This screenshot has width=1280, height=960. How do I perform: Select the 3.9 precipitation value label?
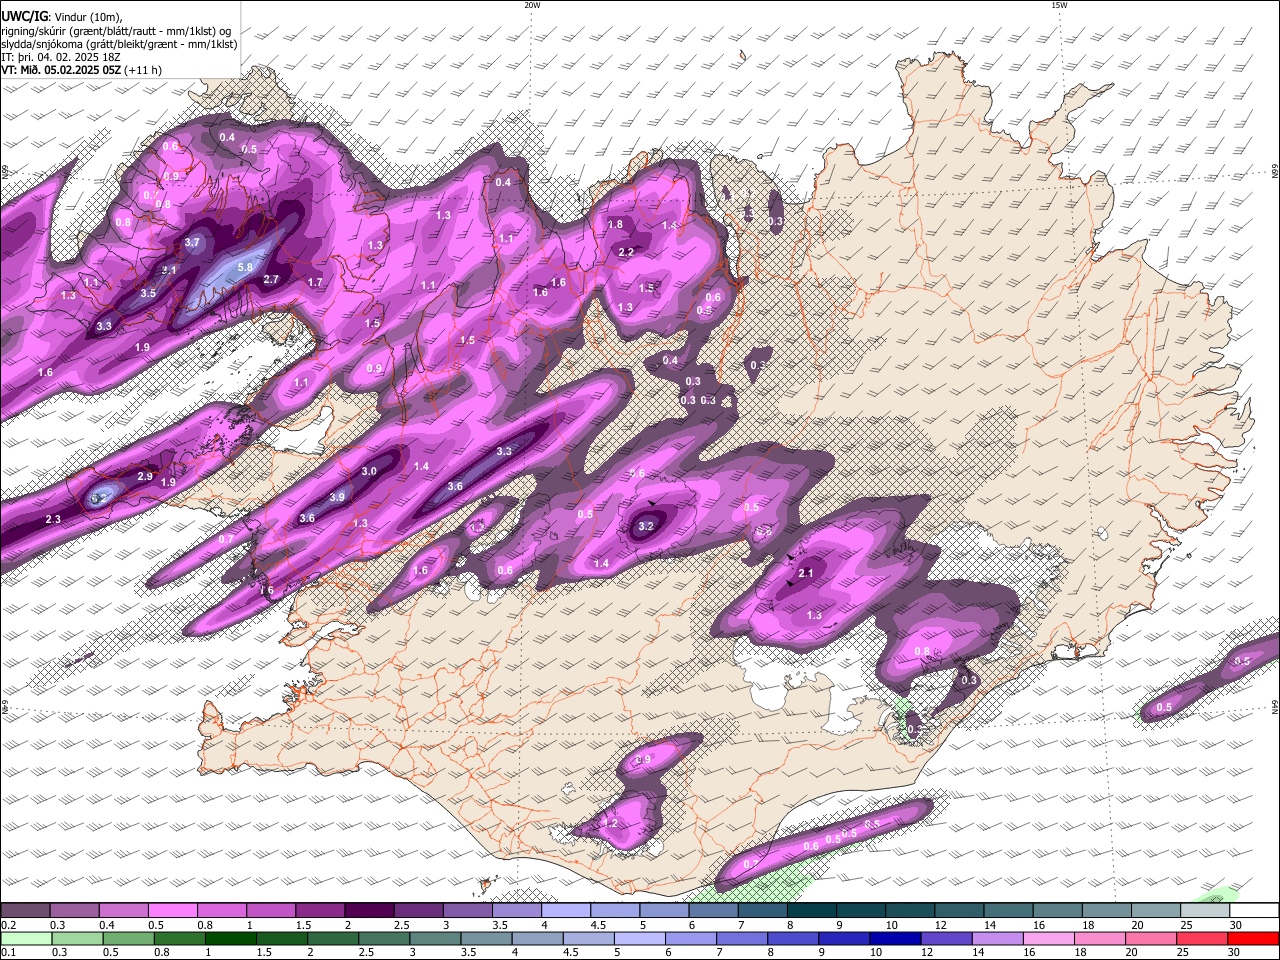point(337,497)
